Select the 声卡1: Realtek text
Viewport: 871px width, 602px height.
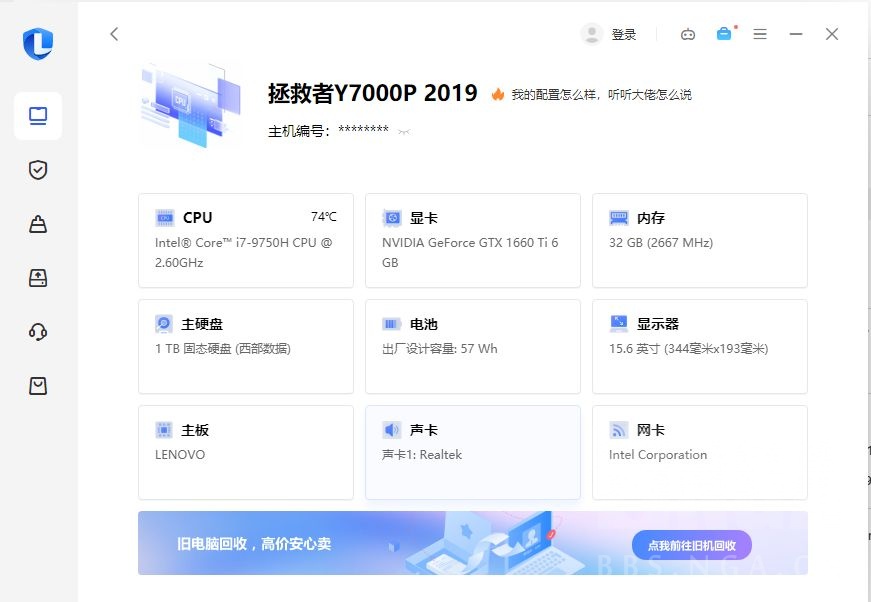422,455
